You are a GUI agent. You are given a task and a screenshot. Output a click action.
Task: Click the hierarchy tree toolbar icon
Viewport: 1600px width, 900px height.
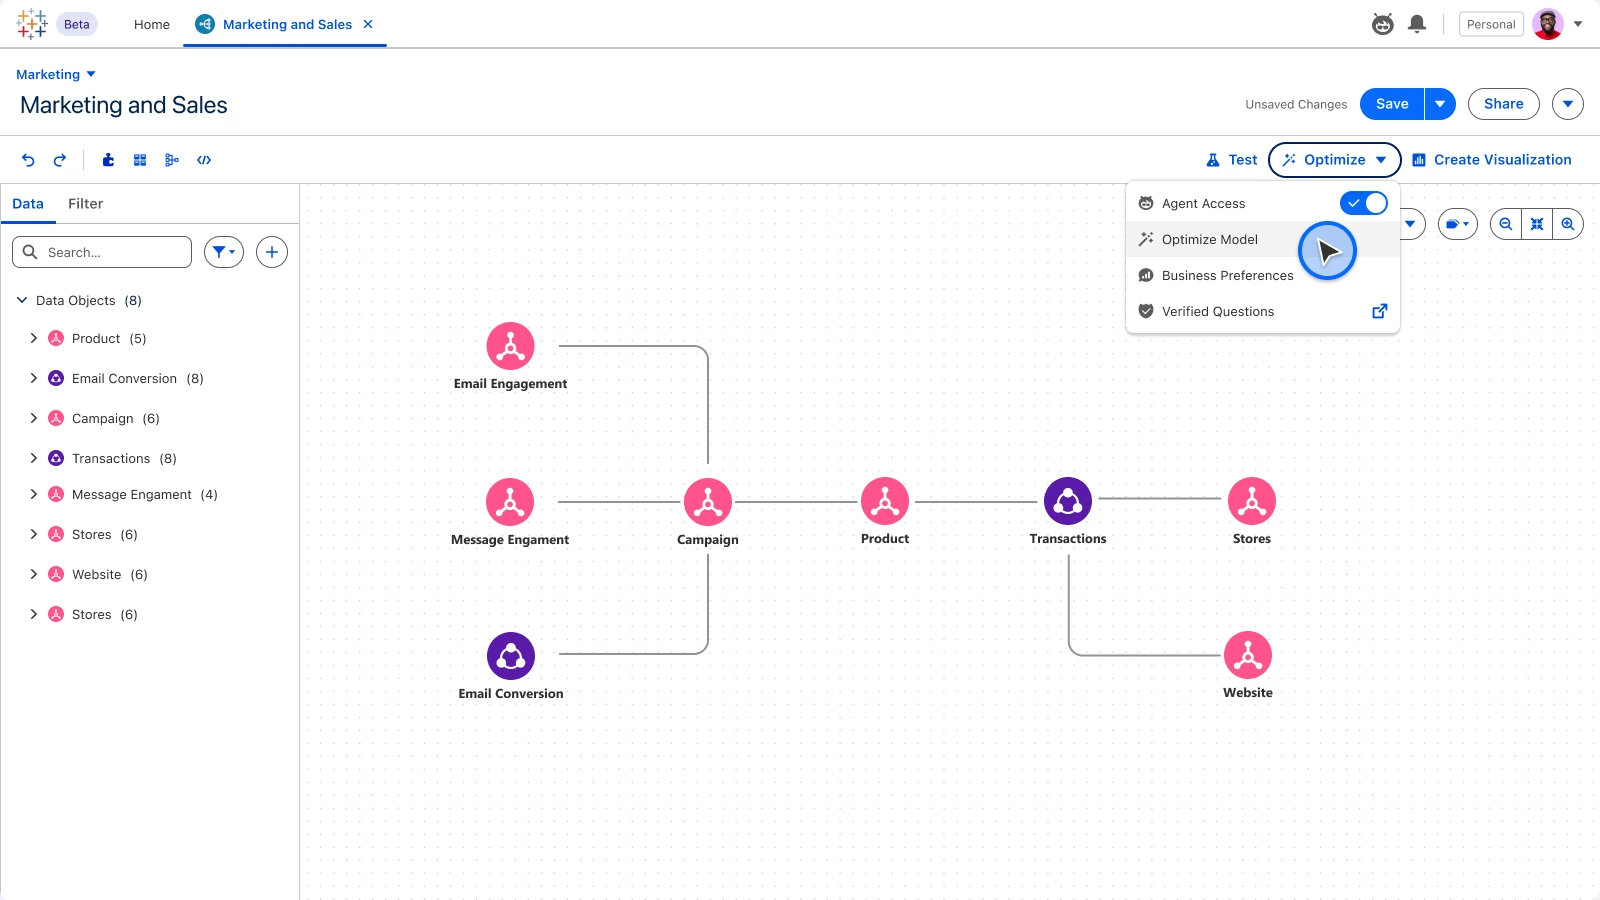(172, 160)
